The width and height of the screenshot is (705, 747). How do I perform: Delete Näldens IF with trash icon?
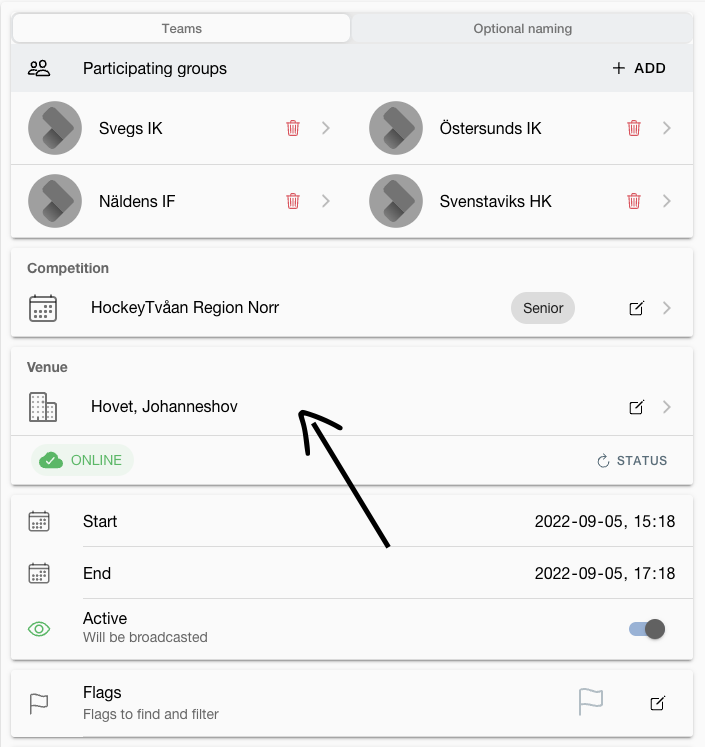[x=293, y=201]
